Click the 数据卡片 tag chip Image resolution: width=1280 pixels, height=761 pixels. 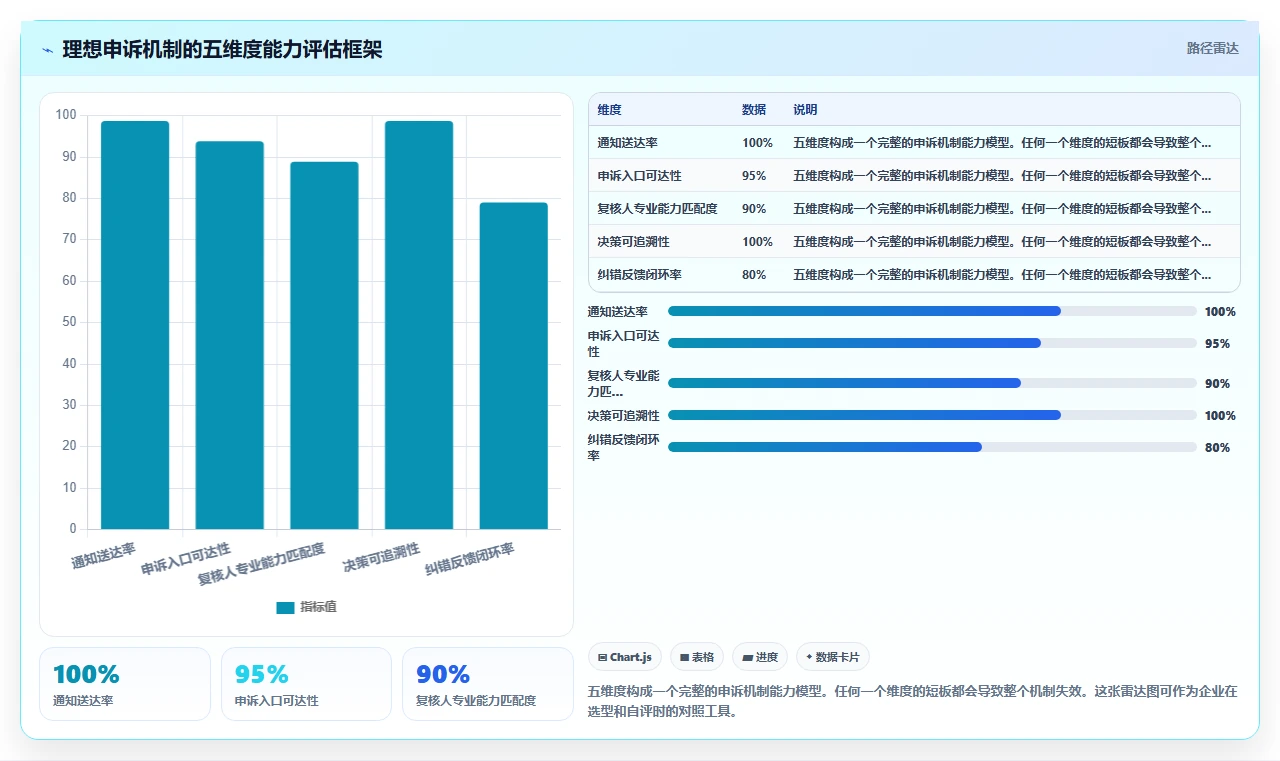coord(833,657)
